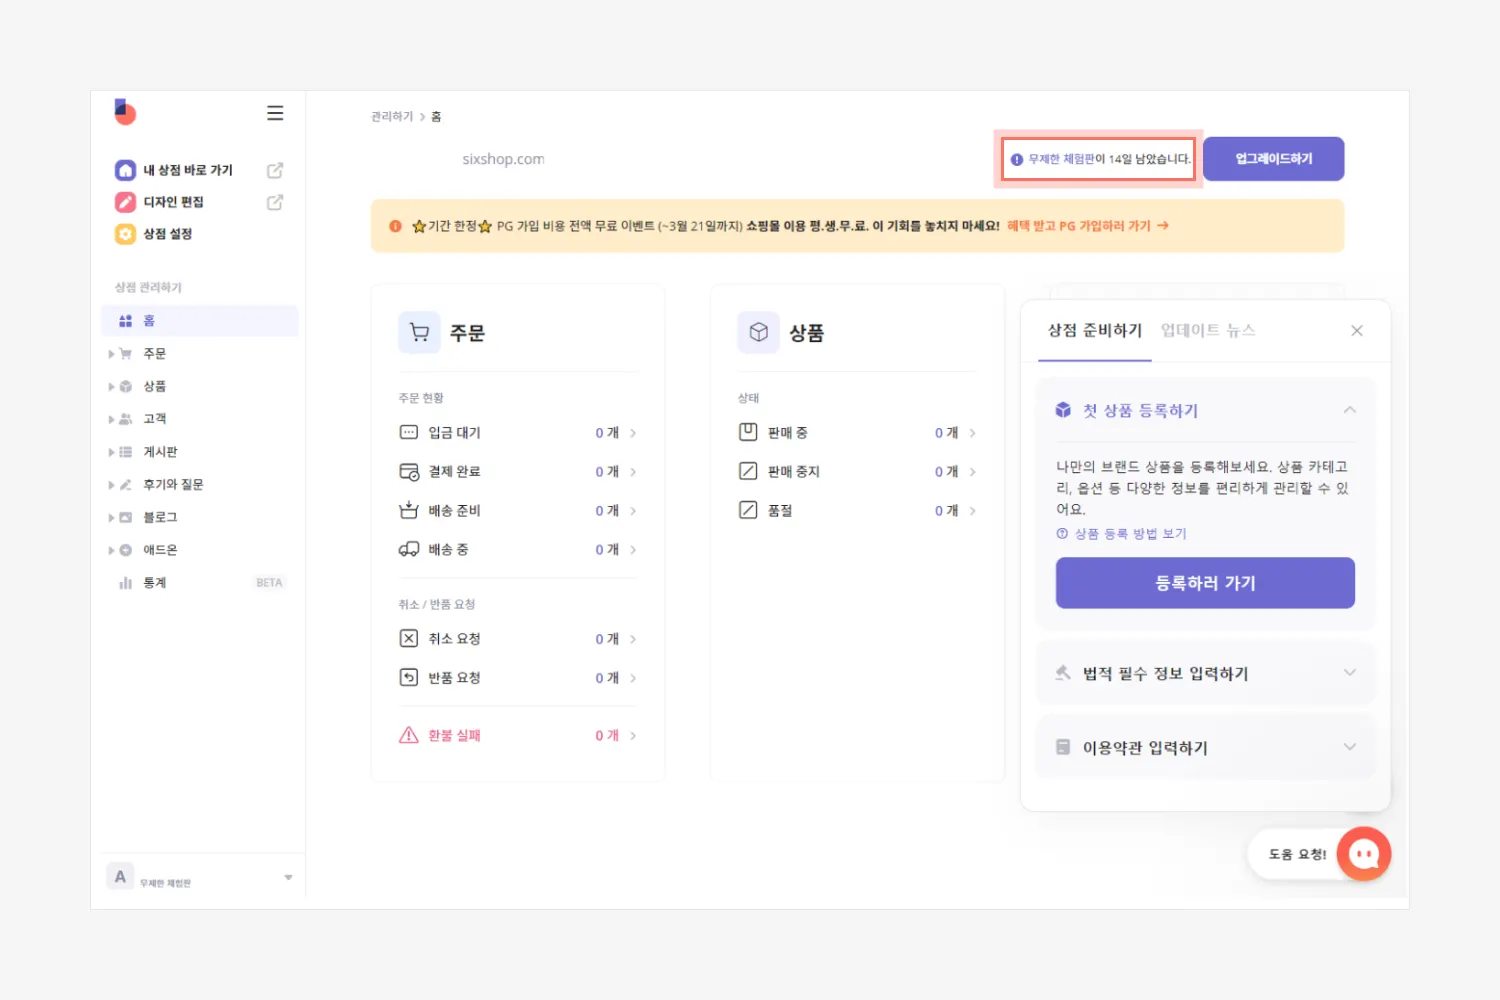Expand the 애드온 sidebar tree item
The height and width of the screenshot is (1000, 1500).
point(111,550)
